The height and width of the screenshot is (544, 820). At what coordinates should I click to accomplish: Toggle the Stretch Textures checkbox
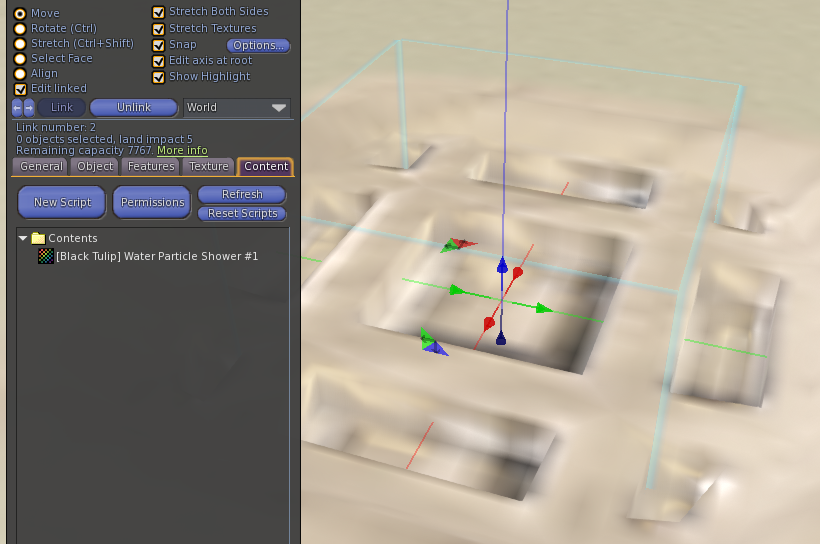coord(158,29)
